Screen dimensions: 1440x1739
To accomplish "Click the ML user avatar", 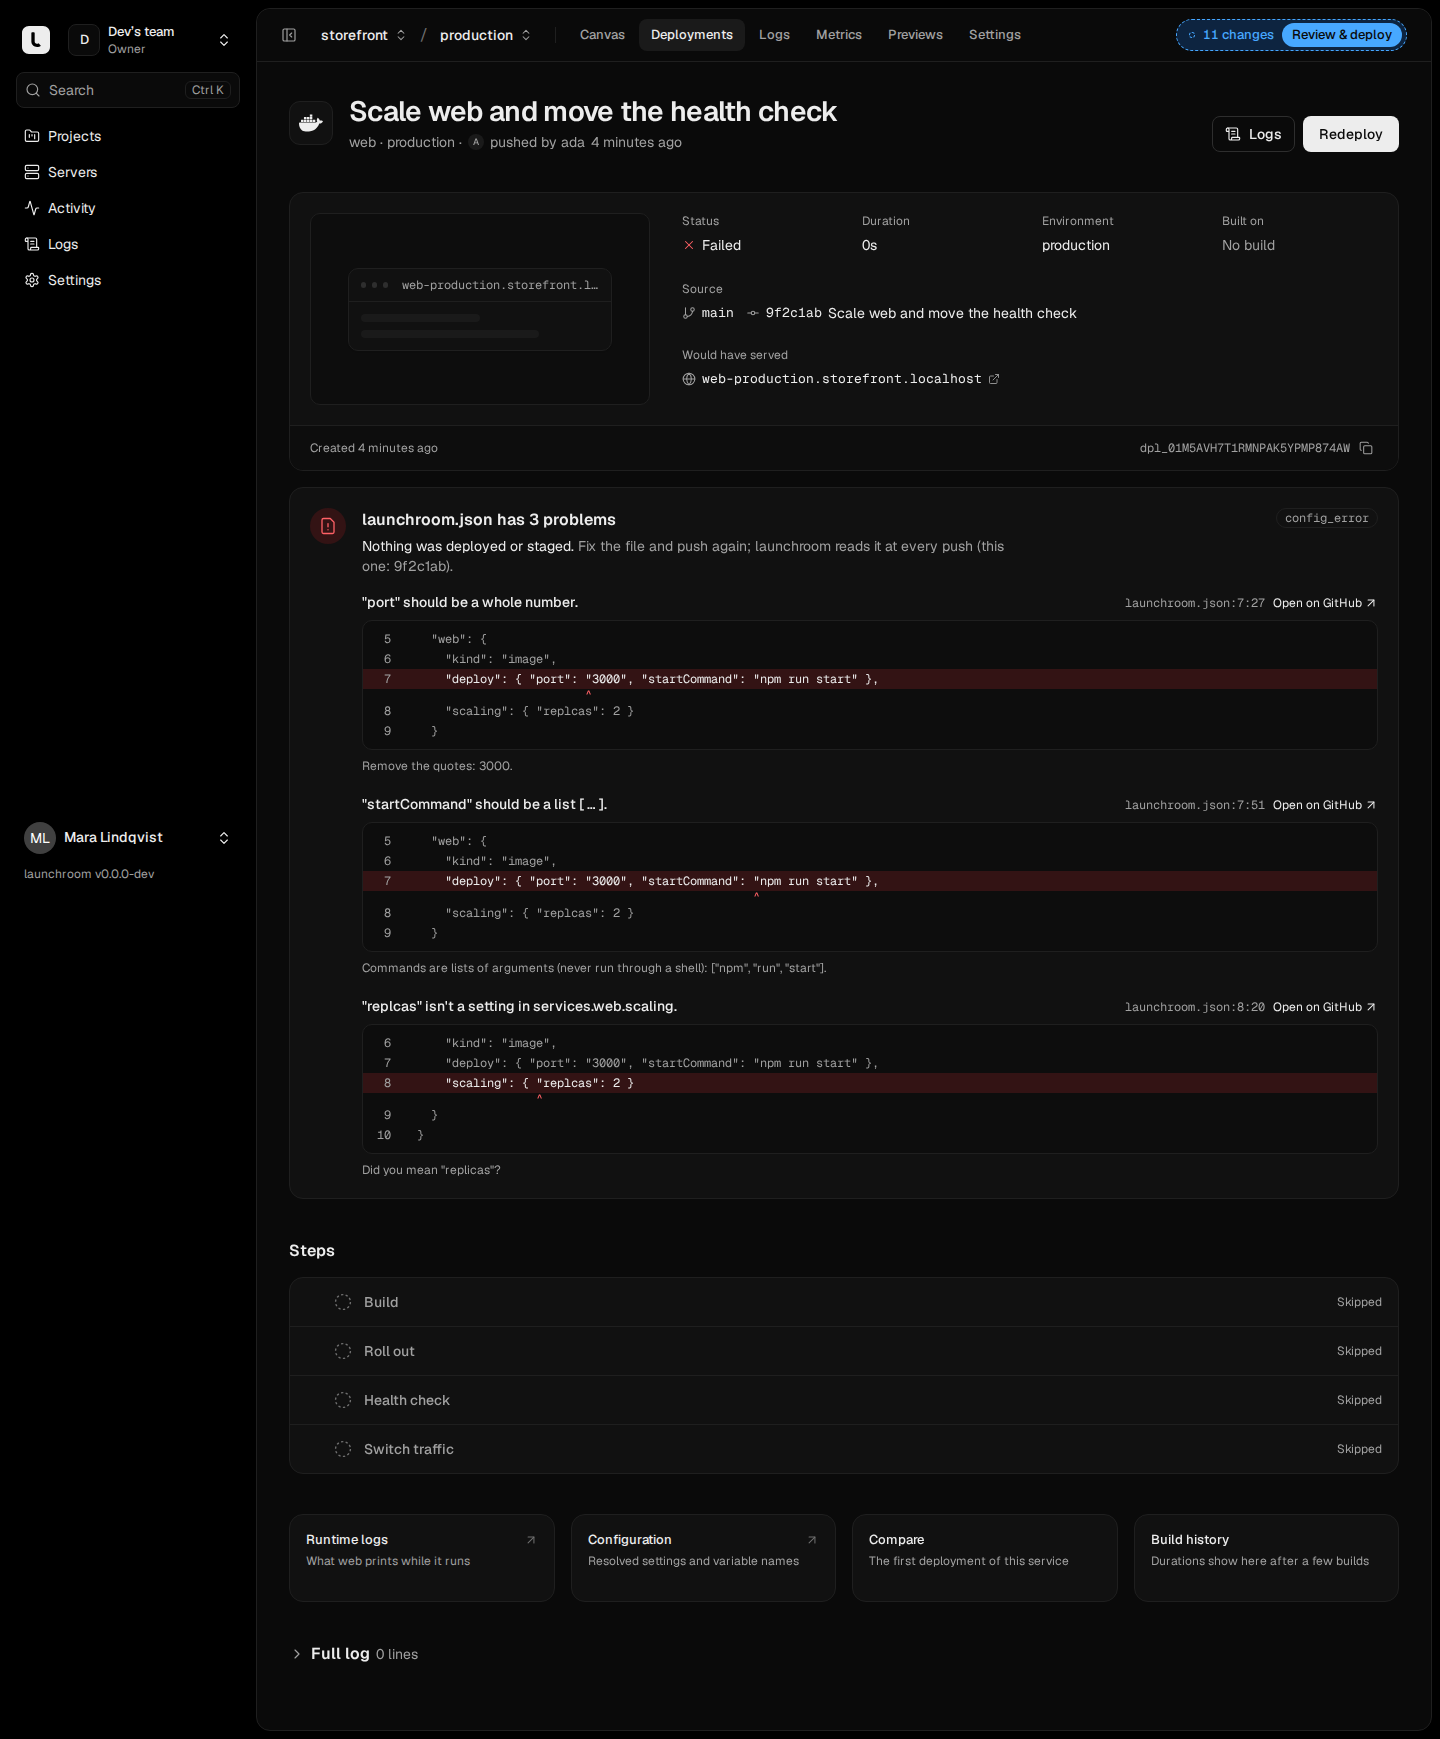I will tap(40, 838).
